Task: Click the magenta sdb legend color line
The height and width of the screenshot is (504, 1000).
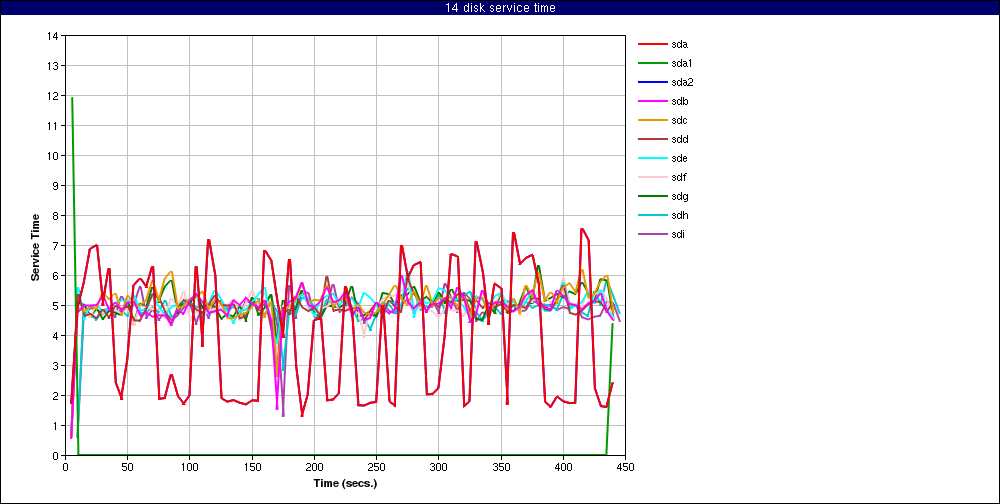Action: pos(651,101)
